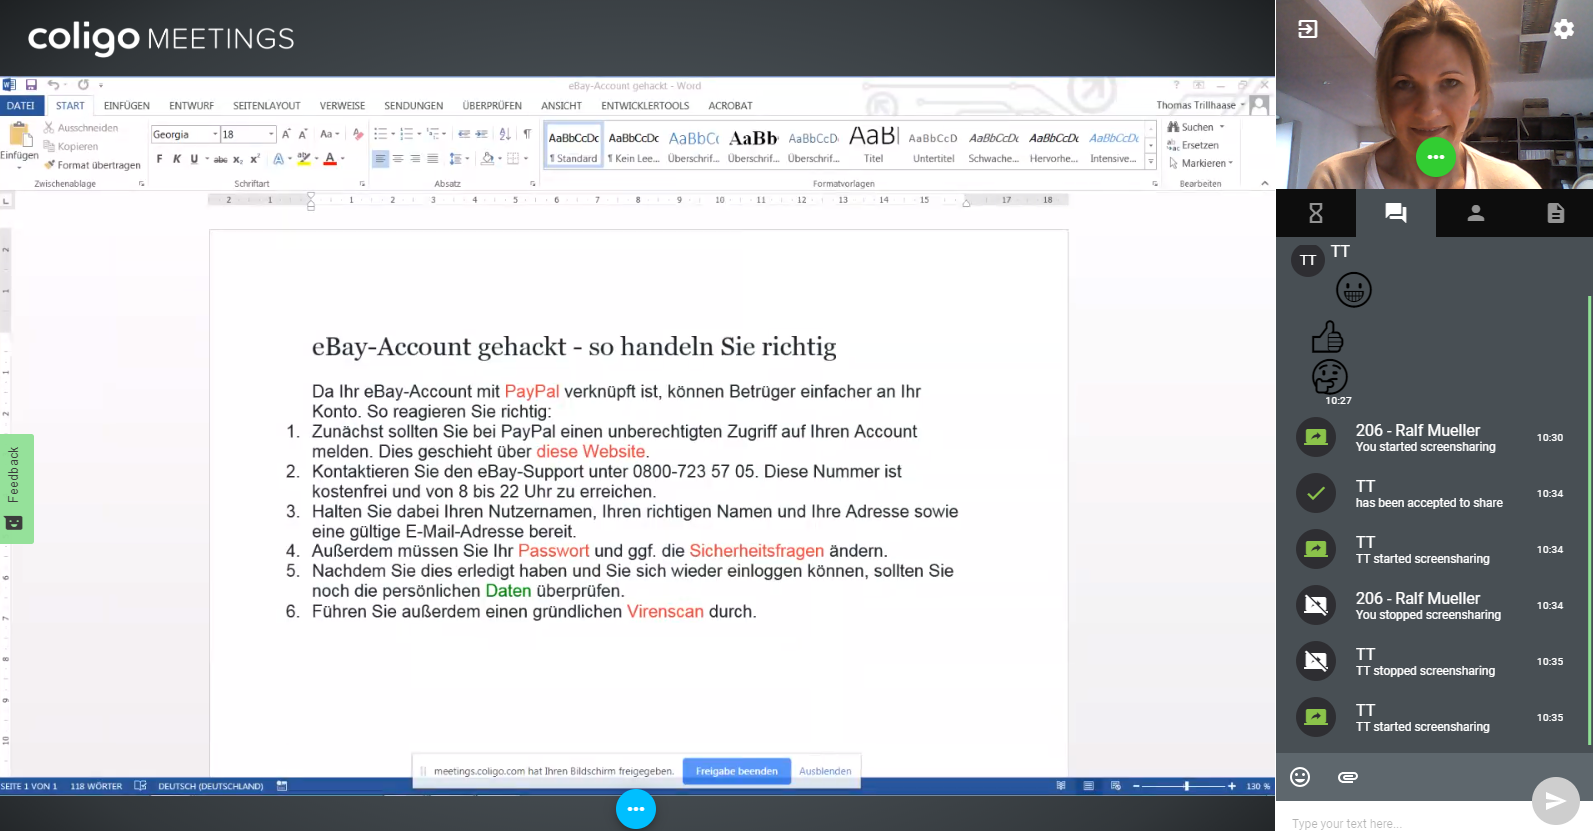Viewport: 1593px width, 831px height.
Task: Align text right
Action: click(415, 159)
